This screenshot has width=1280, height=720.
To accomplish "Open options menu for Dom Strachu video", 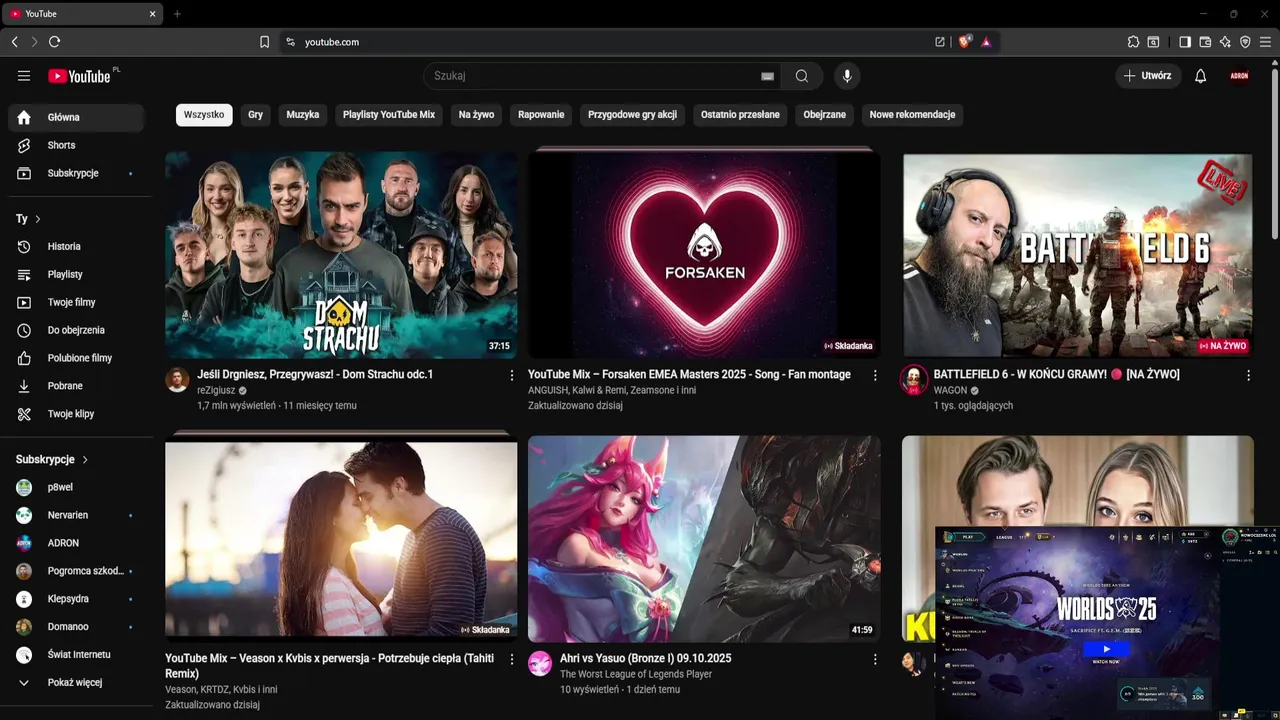I will (512, 375).
